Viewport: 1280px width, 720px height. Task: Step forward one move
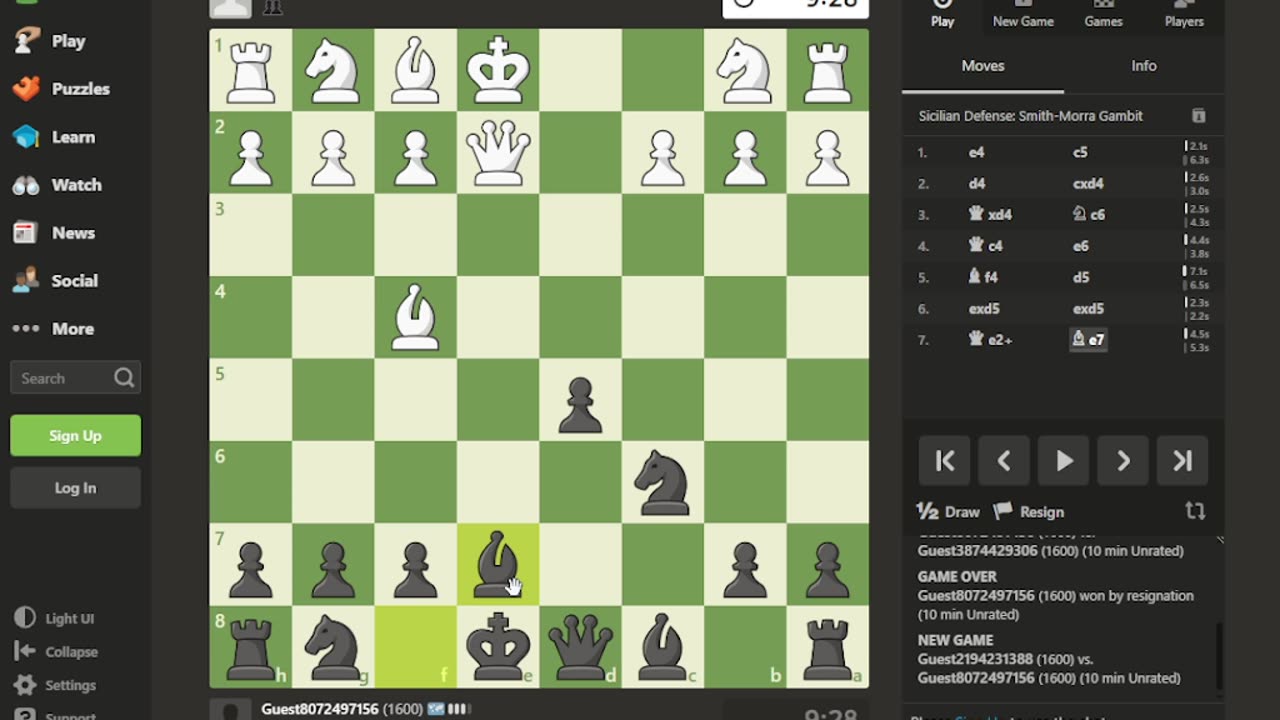[1123, 461]
